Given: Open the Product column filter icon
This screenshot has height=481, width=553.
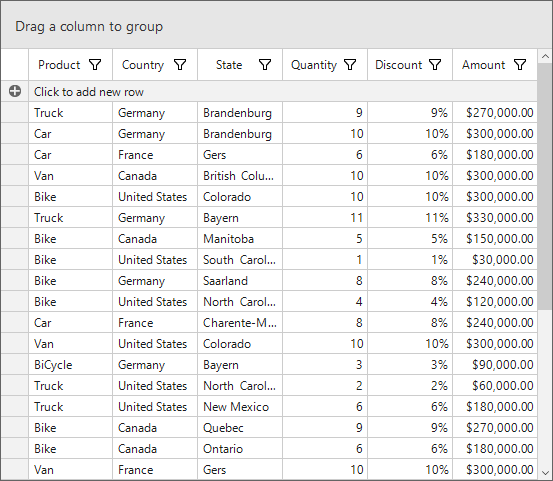Looking at the screenshot, I should pos(95,65).
